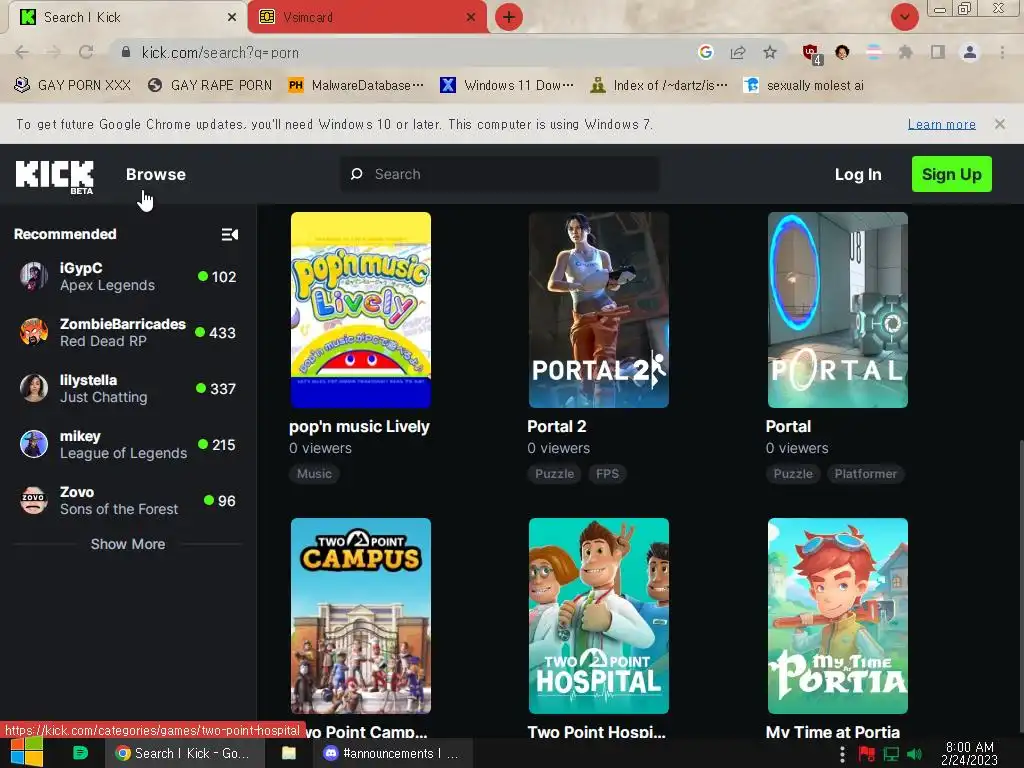Open the My Time at Portia cover
Viewport: 1024px width, 768px height.
click(x=837, y=616)
